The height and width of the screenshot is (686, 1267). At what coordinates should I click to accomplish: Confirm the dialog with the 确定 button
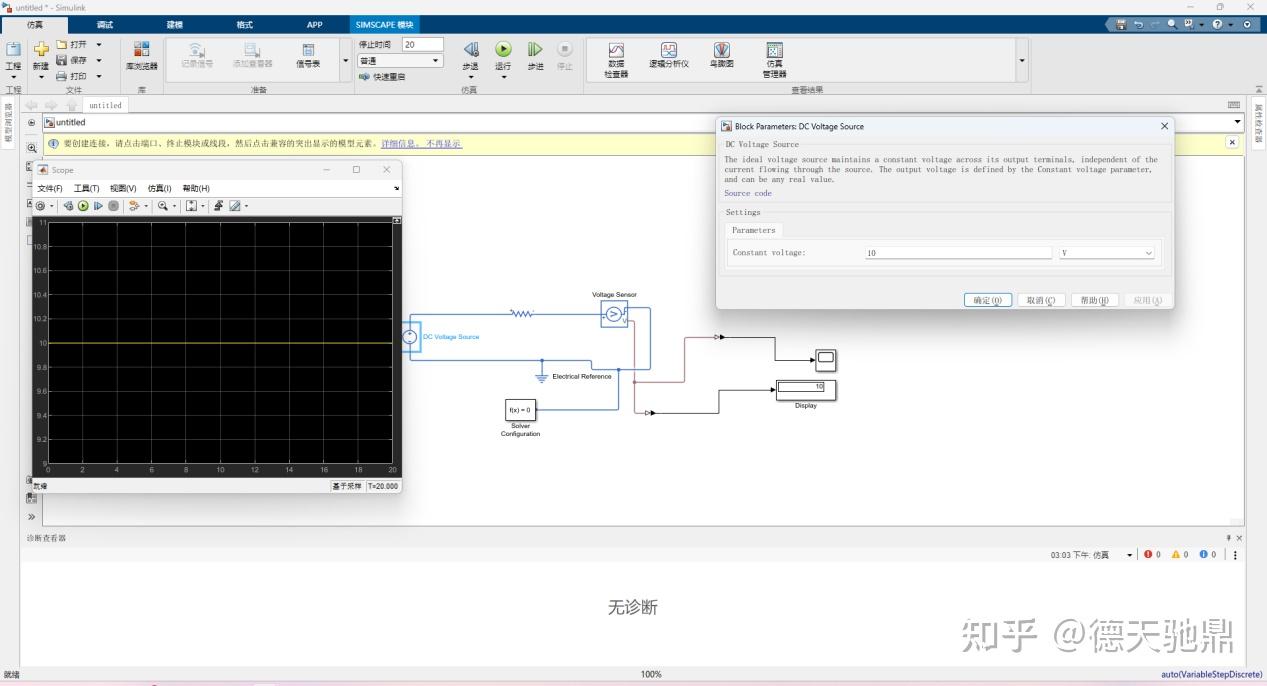(987, 299)
